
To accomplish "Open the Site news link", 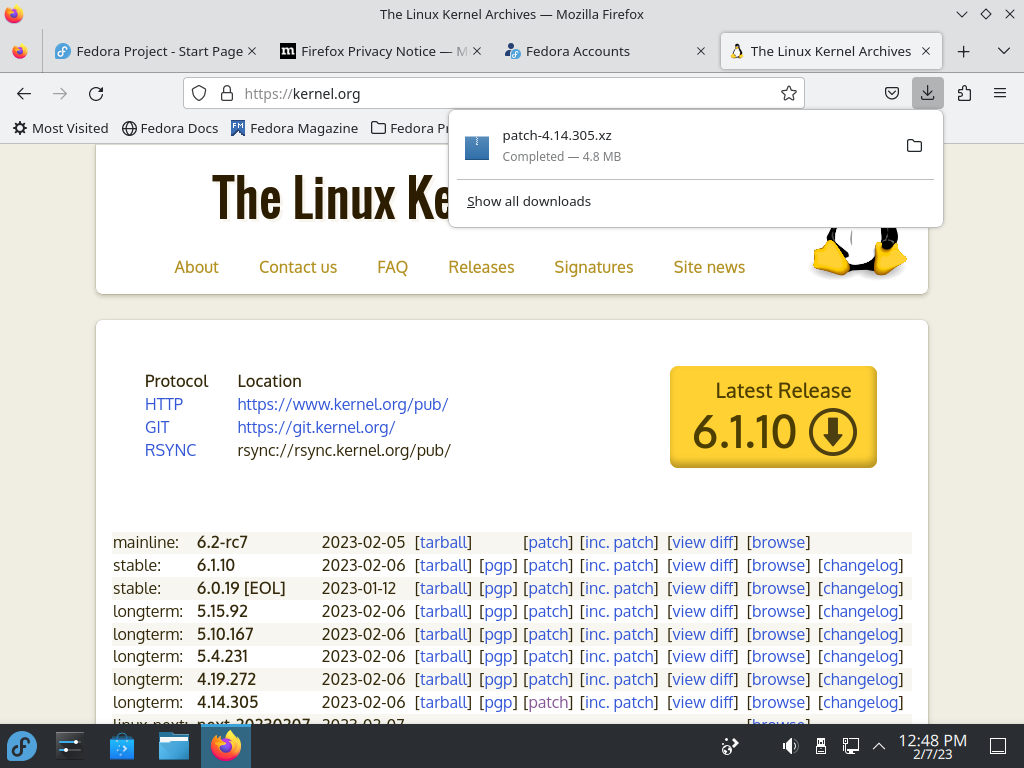I will coord(709,267).
